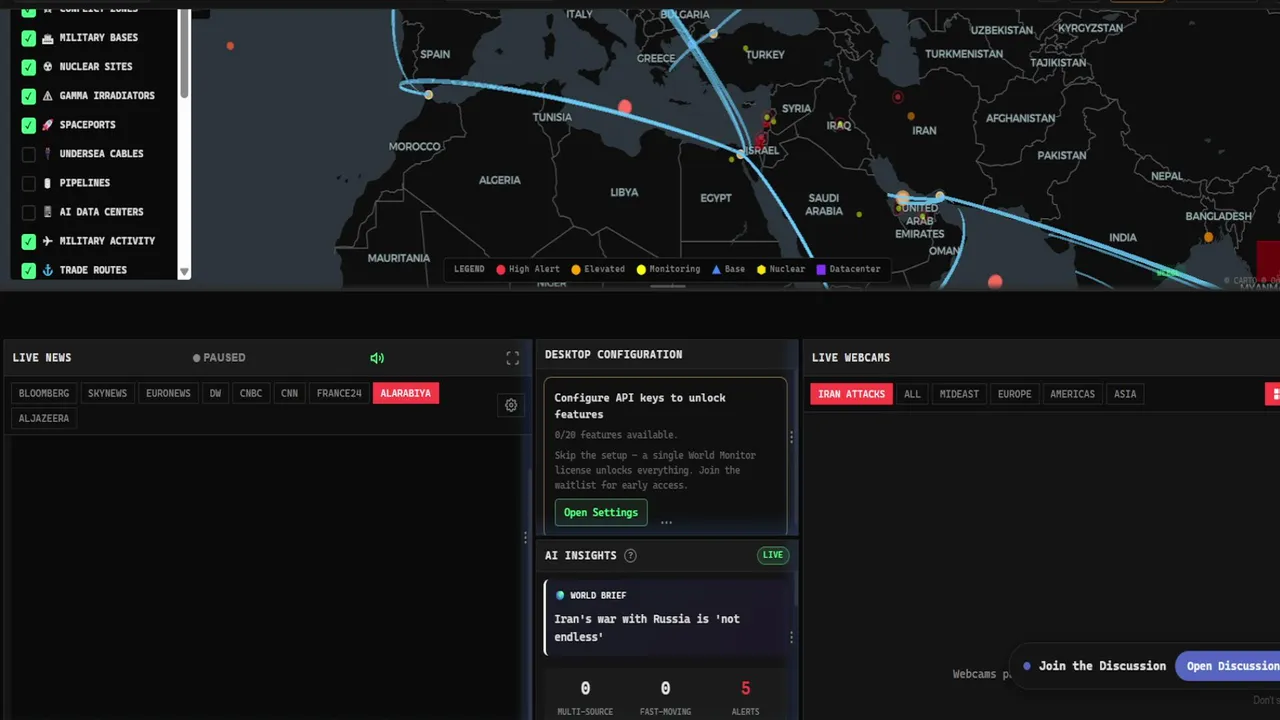Click the red grid view icon in Live Webcams
Viewport: 1280px width, 720px height.
(x=1274, y=394)
